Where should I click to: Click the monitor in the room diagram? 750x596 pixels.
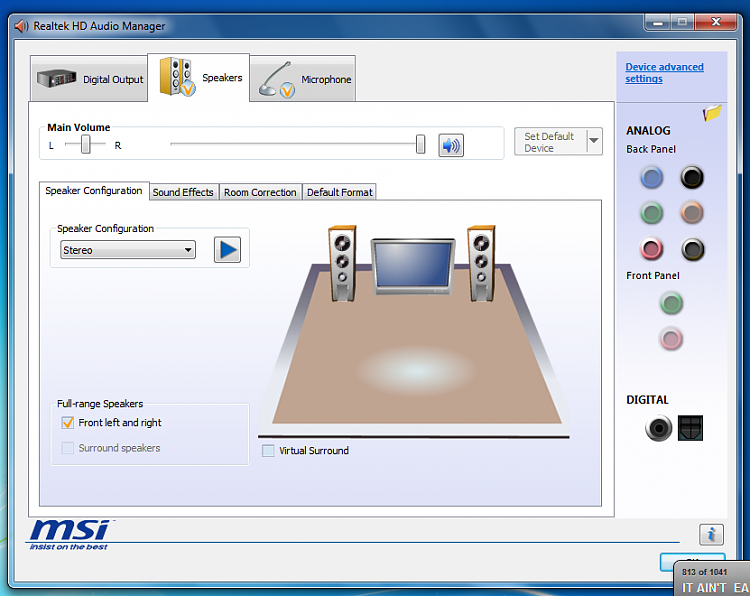[413, 266]
